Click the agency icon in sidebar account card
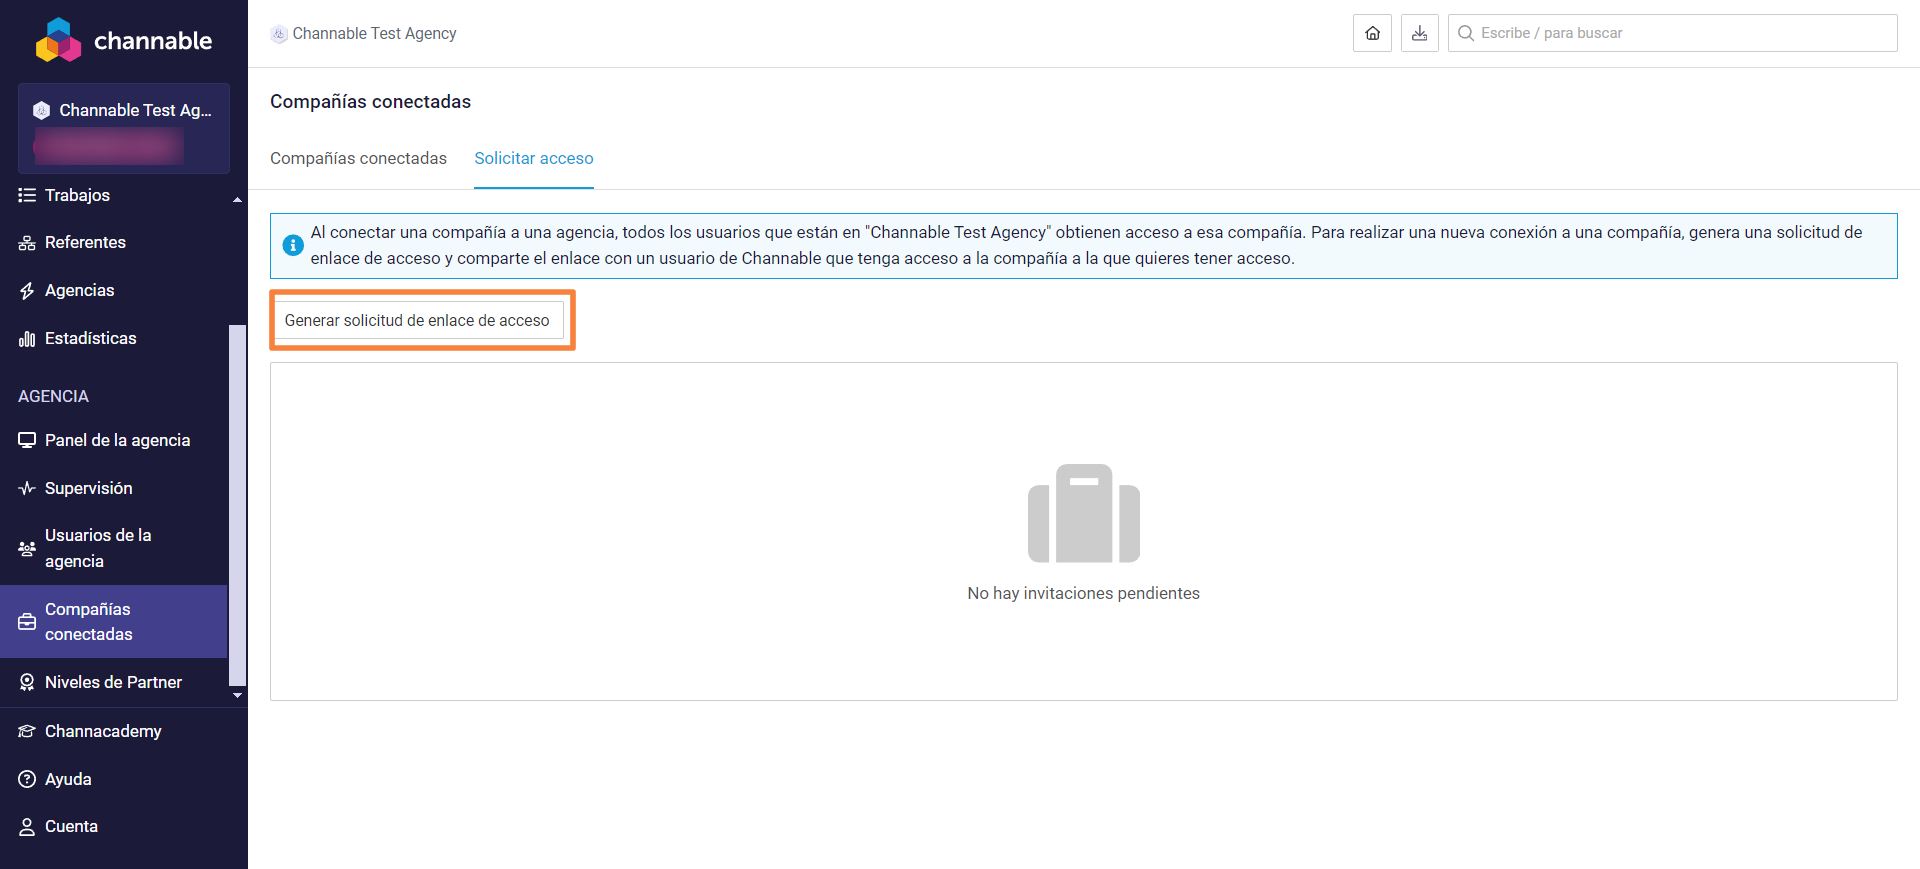Viewport: 1920px width, 869px height. pos(41,110)
